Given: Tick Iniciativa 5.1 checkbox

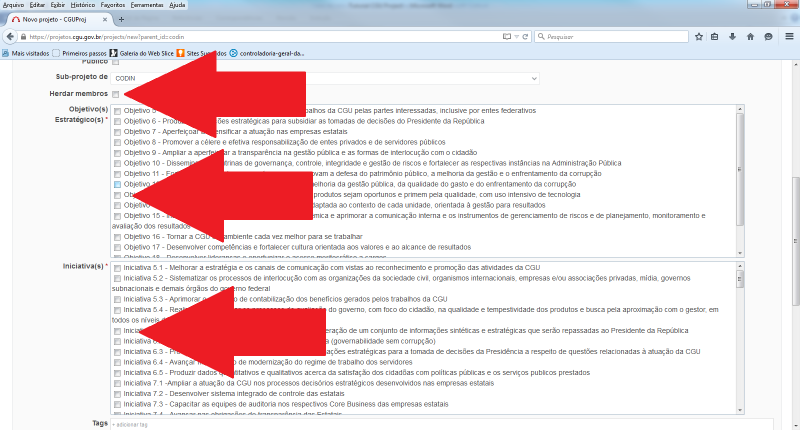Looking at the screenshot, I should tap(118, 269).
